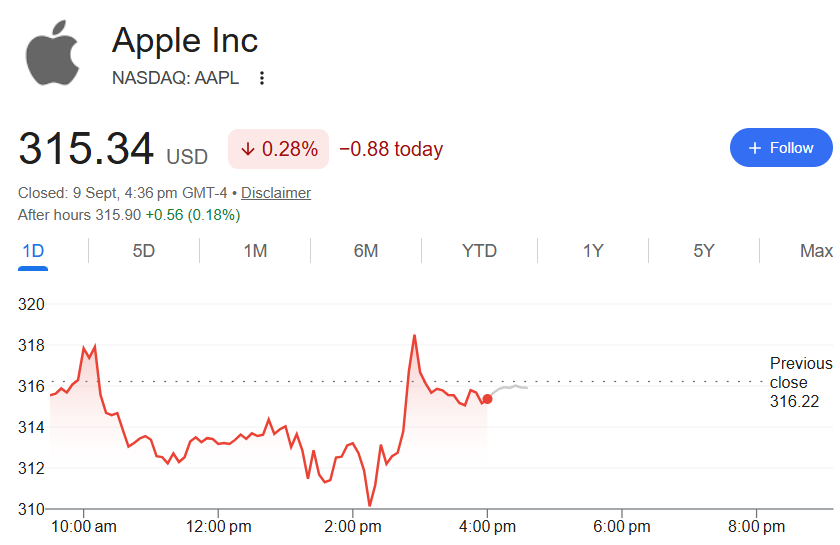Open the three-dot more options menu
840x545 pixels.
tap(261, 78)
